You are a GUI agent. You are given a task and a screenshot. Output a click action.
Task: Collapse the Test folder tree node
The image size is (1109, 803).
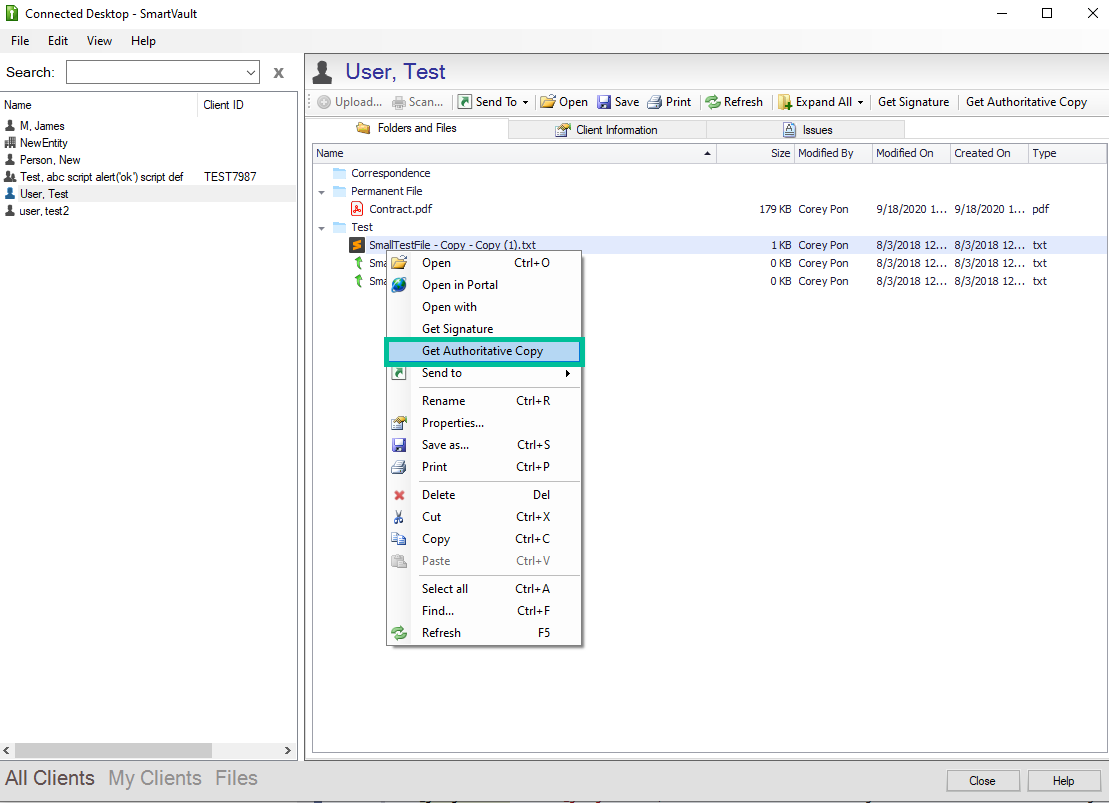point(322,227)
